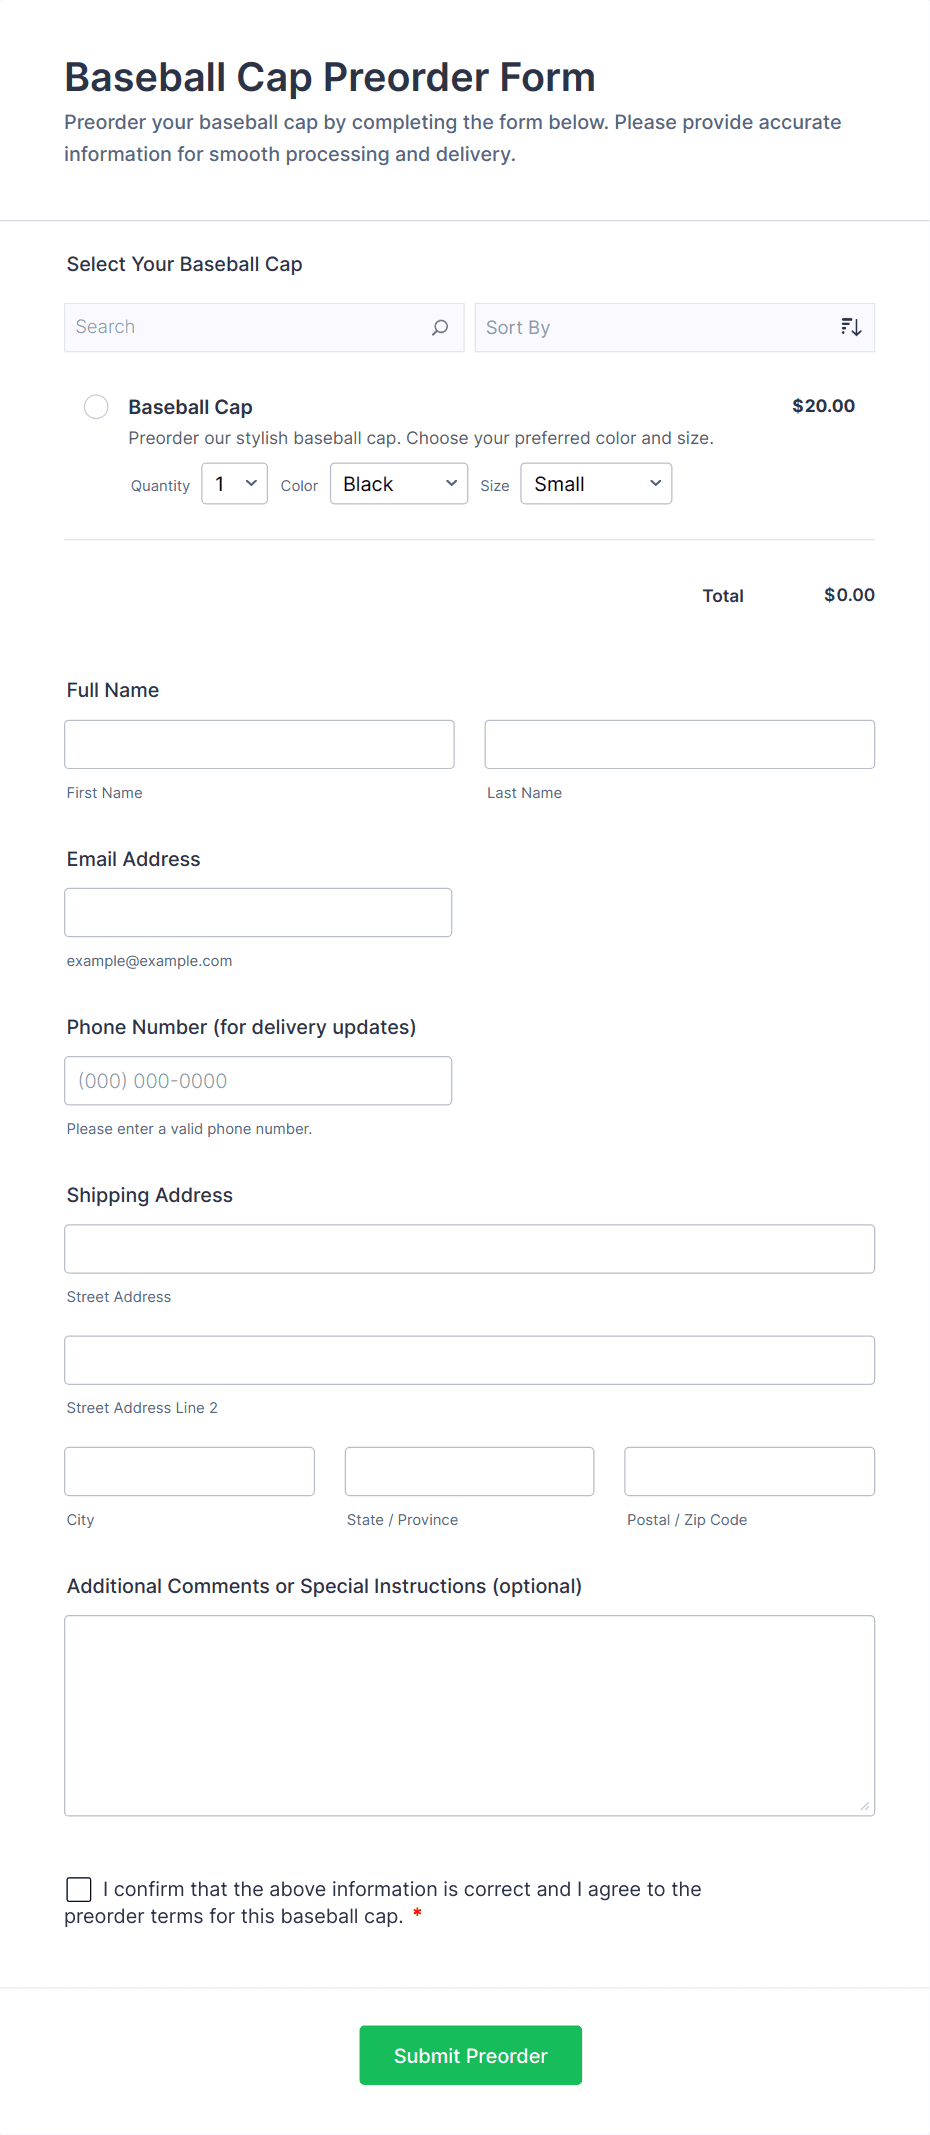This screenshot has width=930, height=2135.
Task: Click the Email Address input field
Action: (257, 912)
